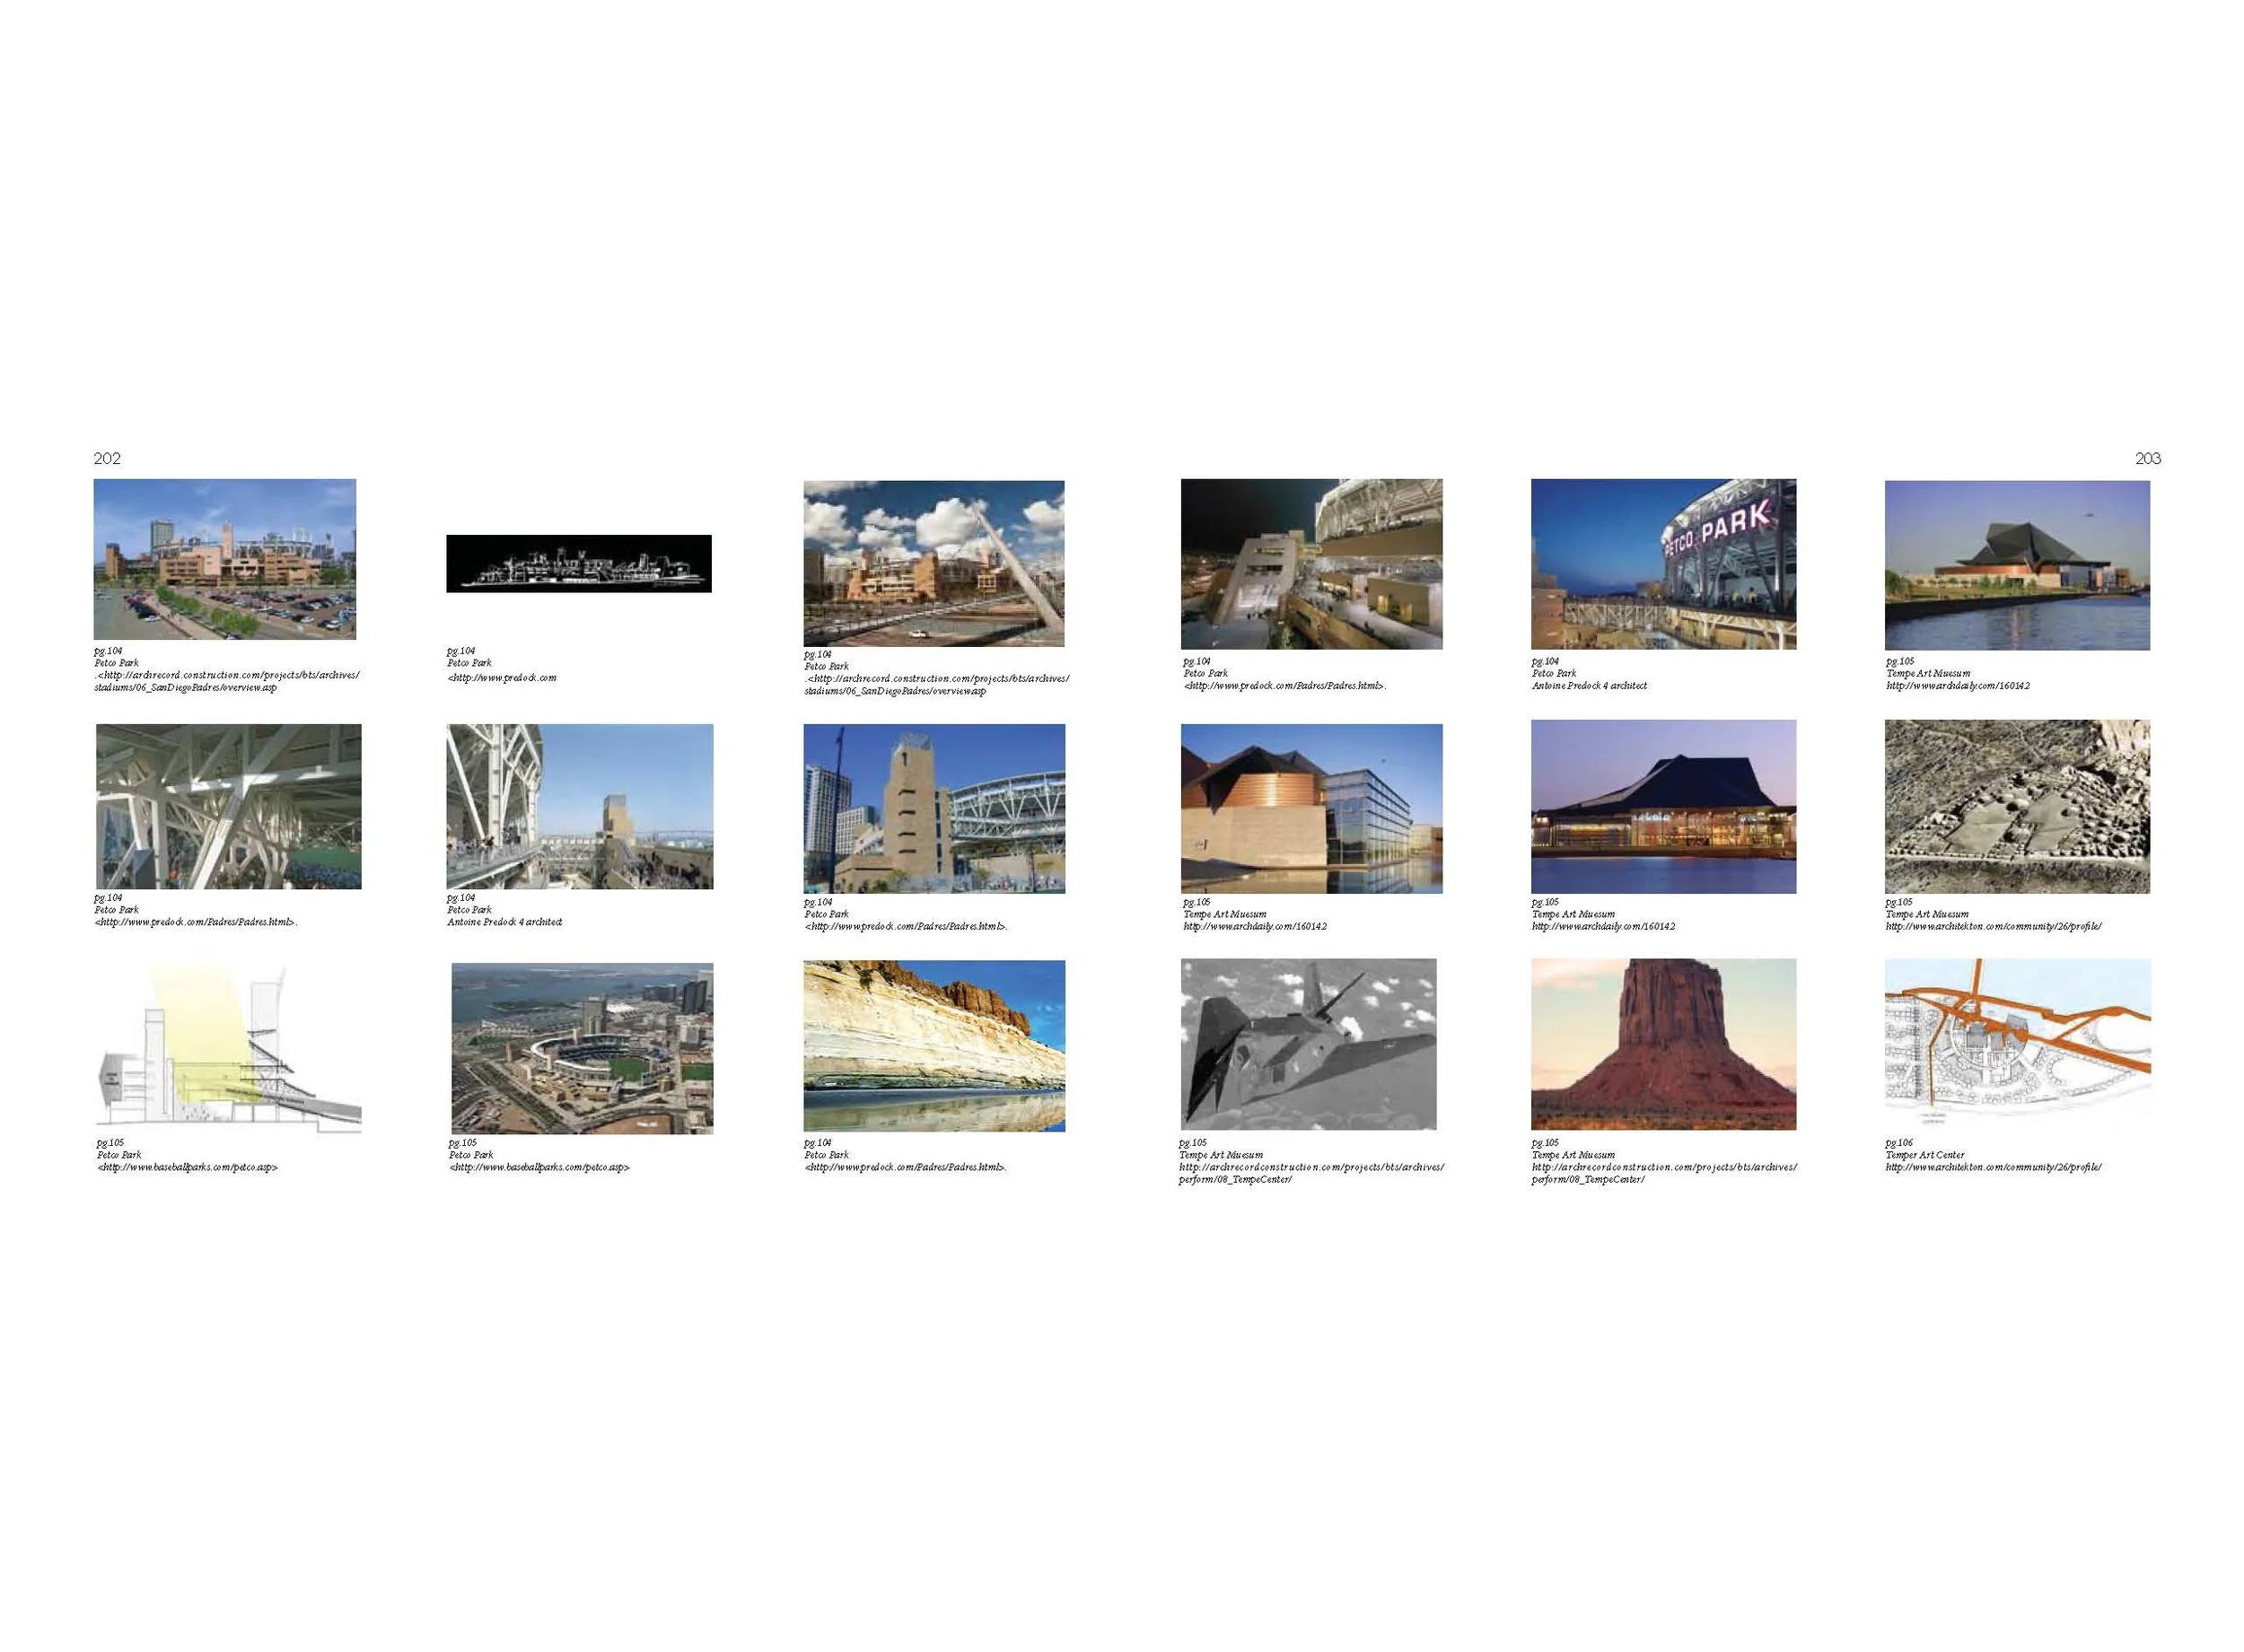
Task: Open the archrecord link under the pedestrian bridge photo
Action: [936, 684]
